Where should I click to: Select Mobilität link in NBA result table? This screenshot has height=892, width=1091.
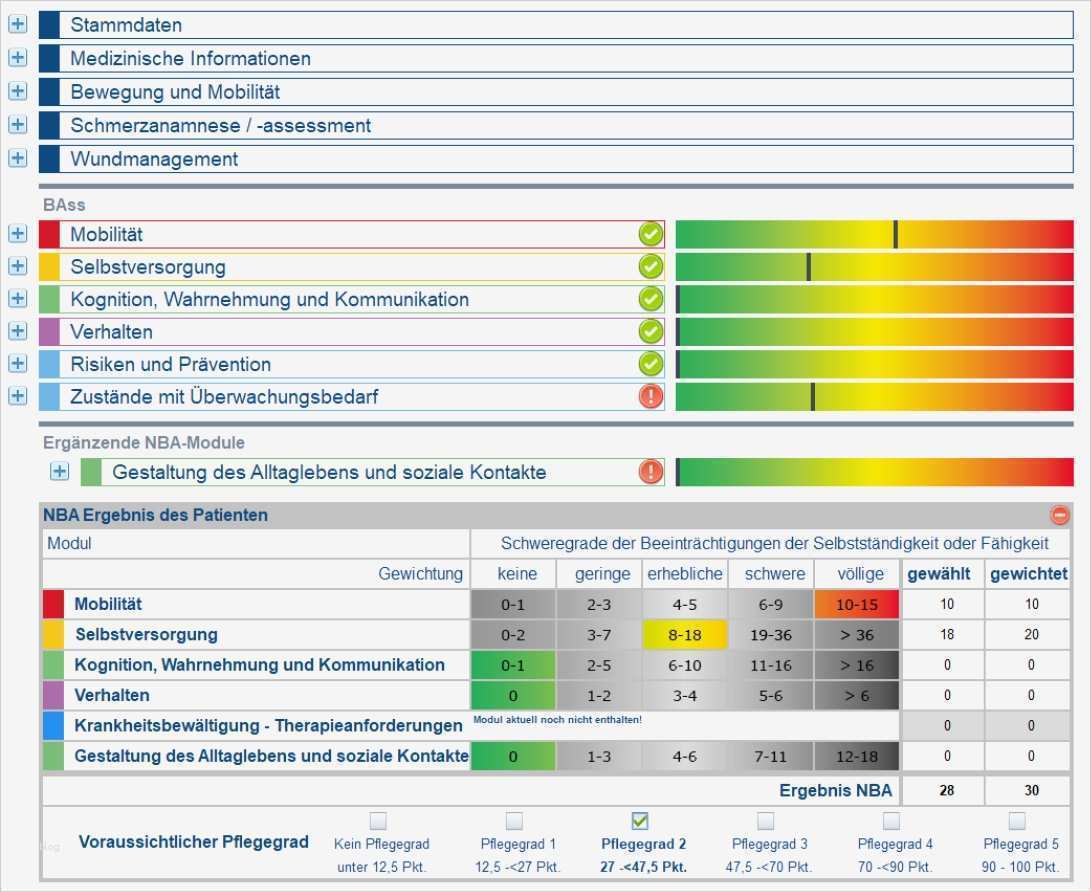pyautogui.click(x=108, y=604)
